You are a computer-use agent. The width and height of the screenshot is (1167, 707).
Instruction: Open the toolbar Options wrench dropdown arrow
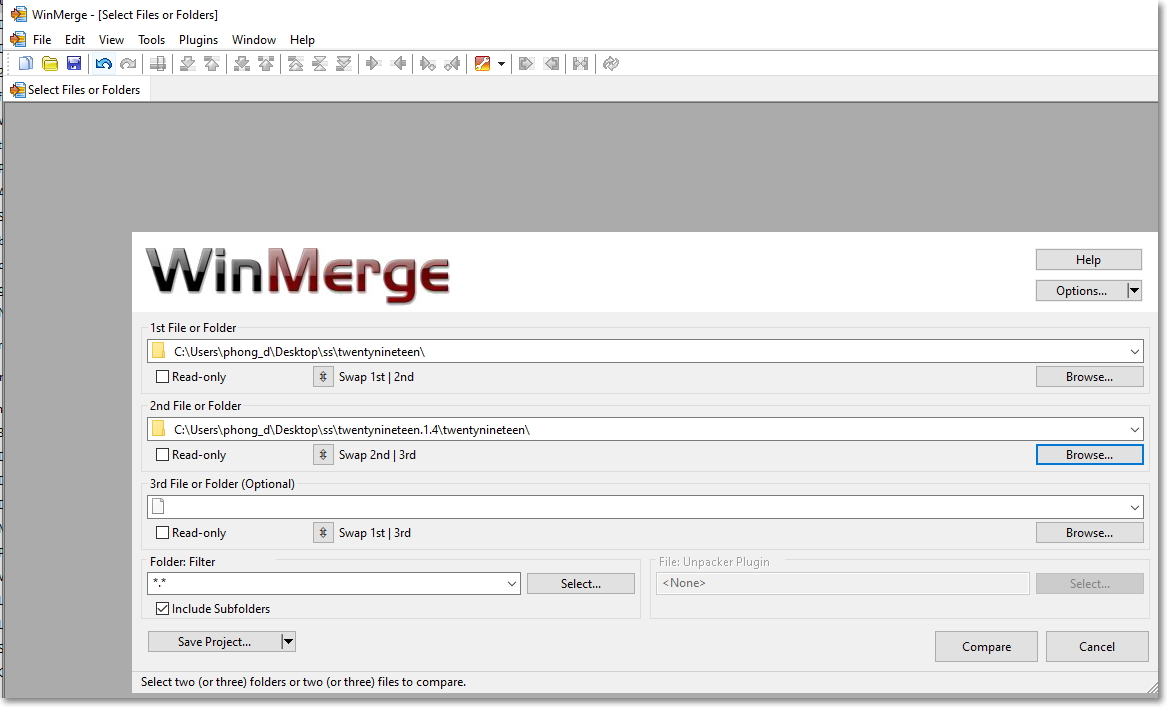[501, 64]
